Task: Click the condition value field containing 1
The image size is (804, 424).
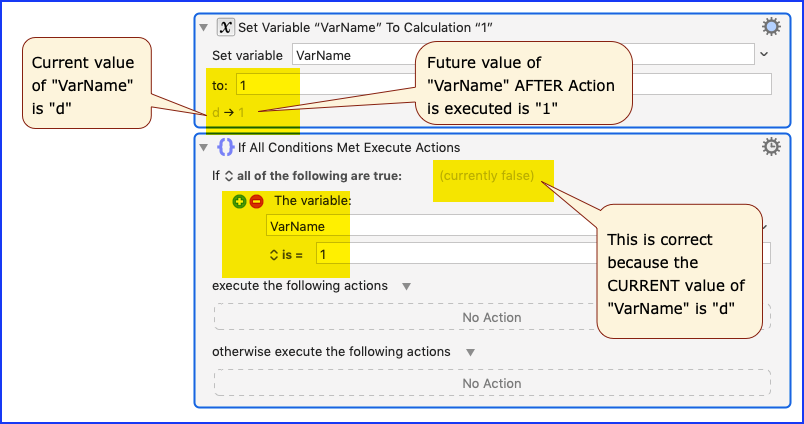Action: pos(543,254)
